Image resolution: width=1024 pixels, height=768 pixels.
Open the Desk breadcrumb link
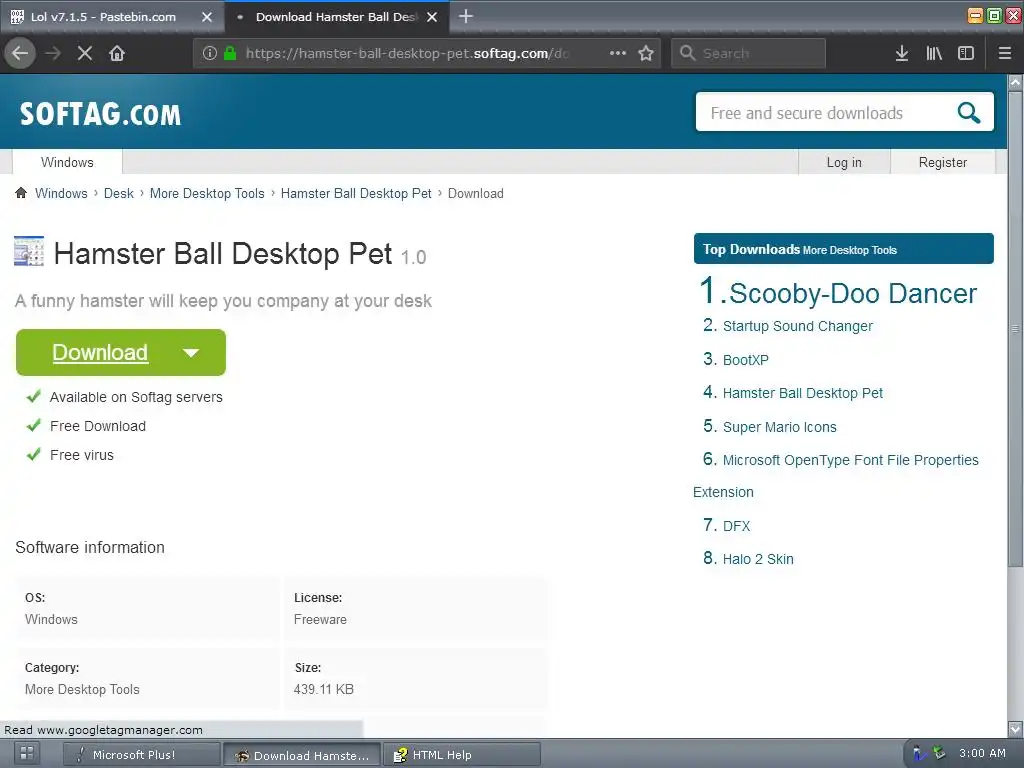[119, 193]
